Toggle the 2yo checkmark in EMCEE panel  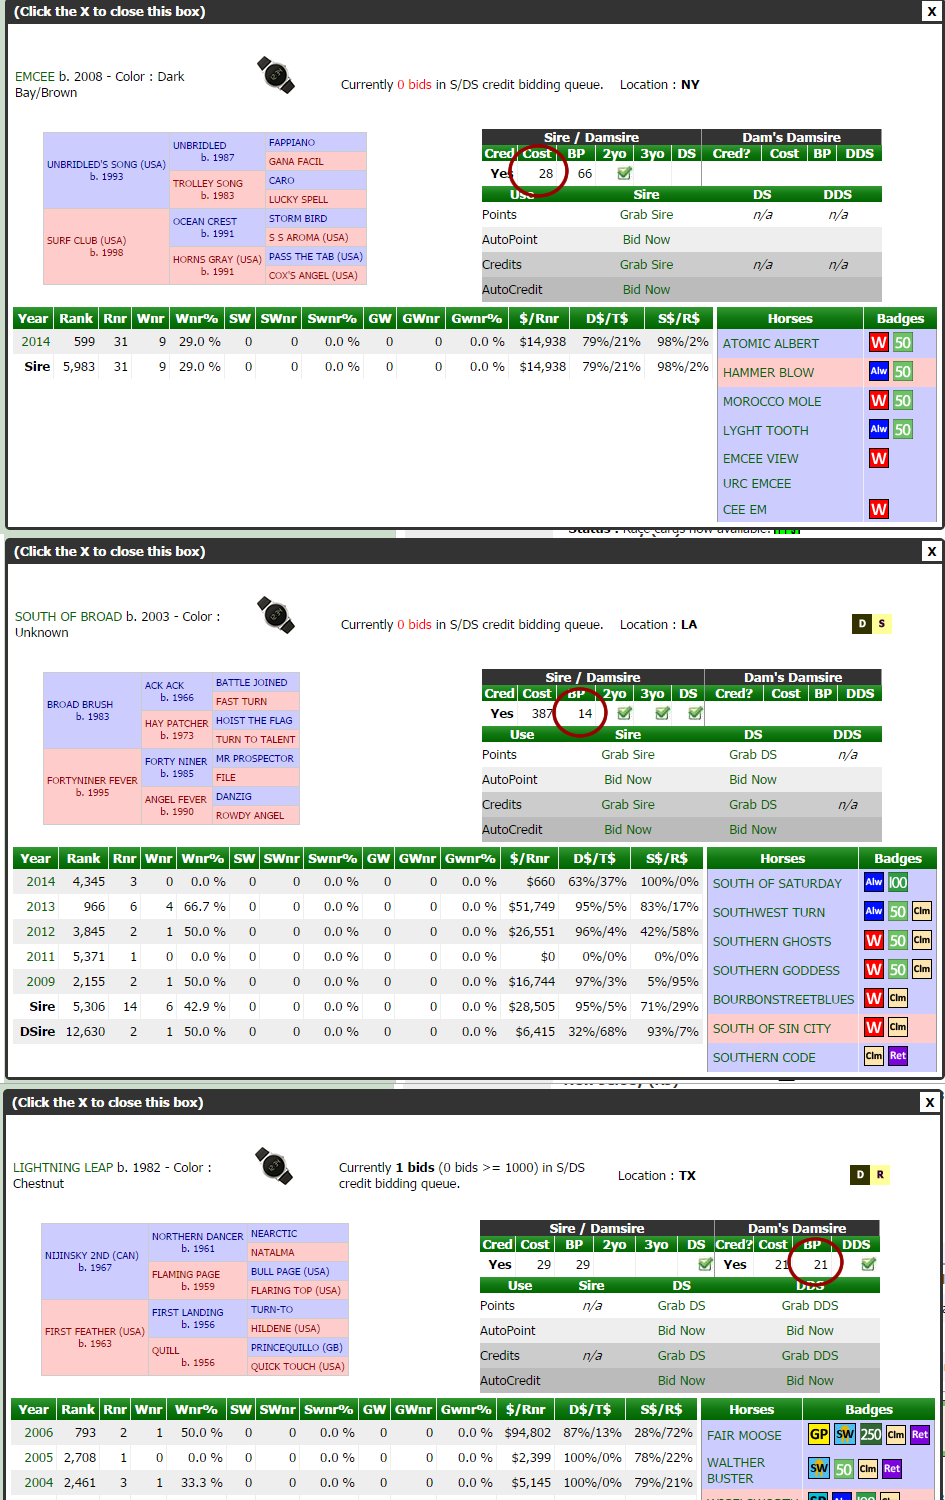coord(624,174)
